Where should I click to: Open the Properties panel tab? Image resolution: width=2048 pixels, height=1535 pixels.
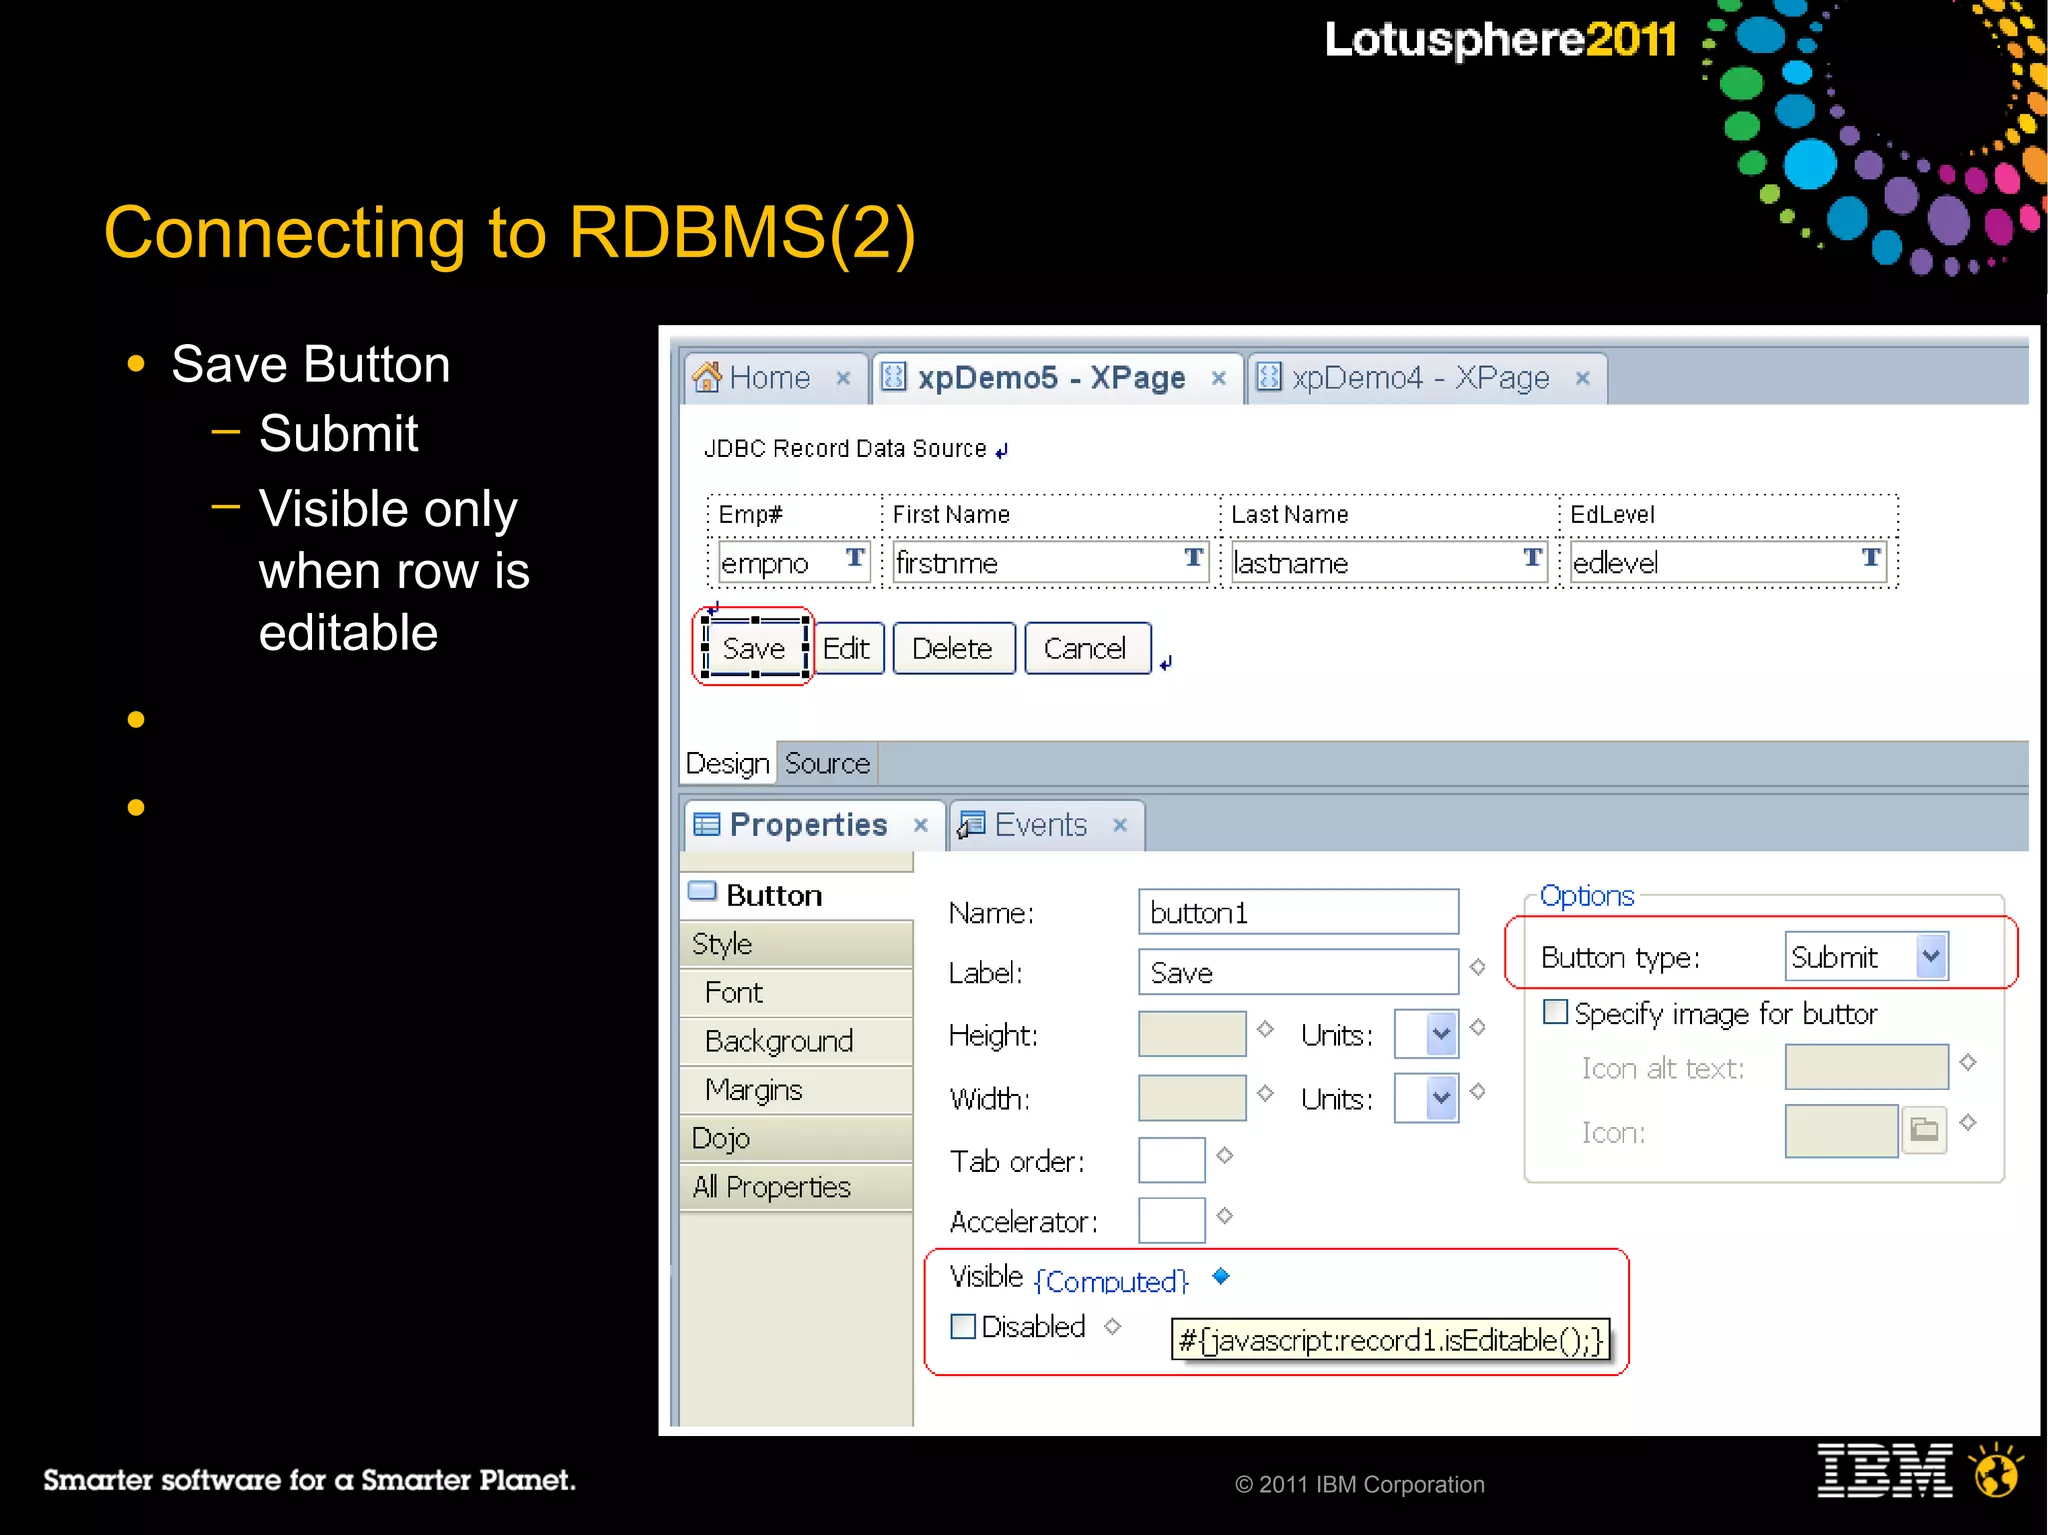(814, 824)
